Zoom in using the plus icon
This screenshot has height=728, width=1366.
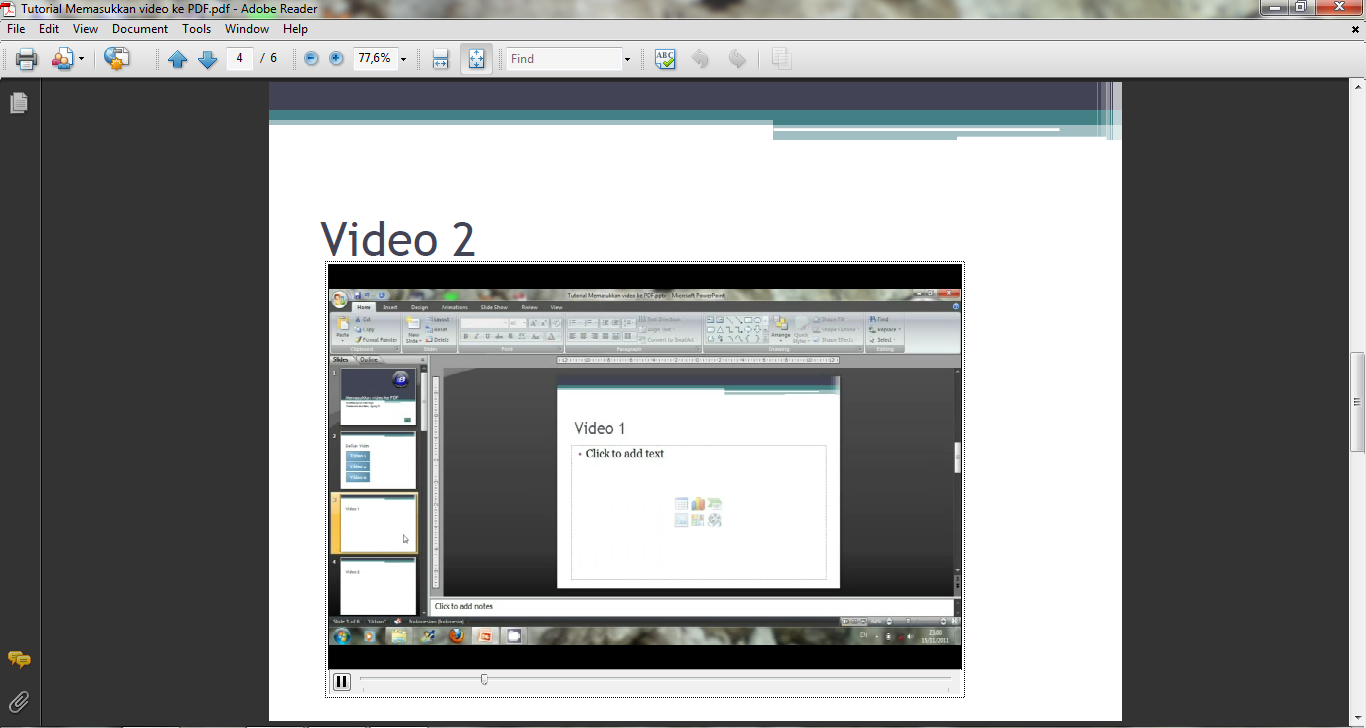336,58
